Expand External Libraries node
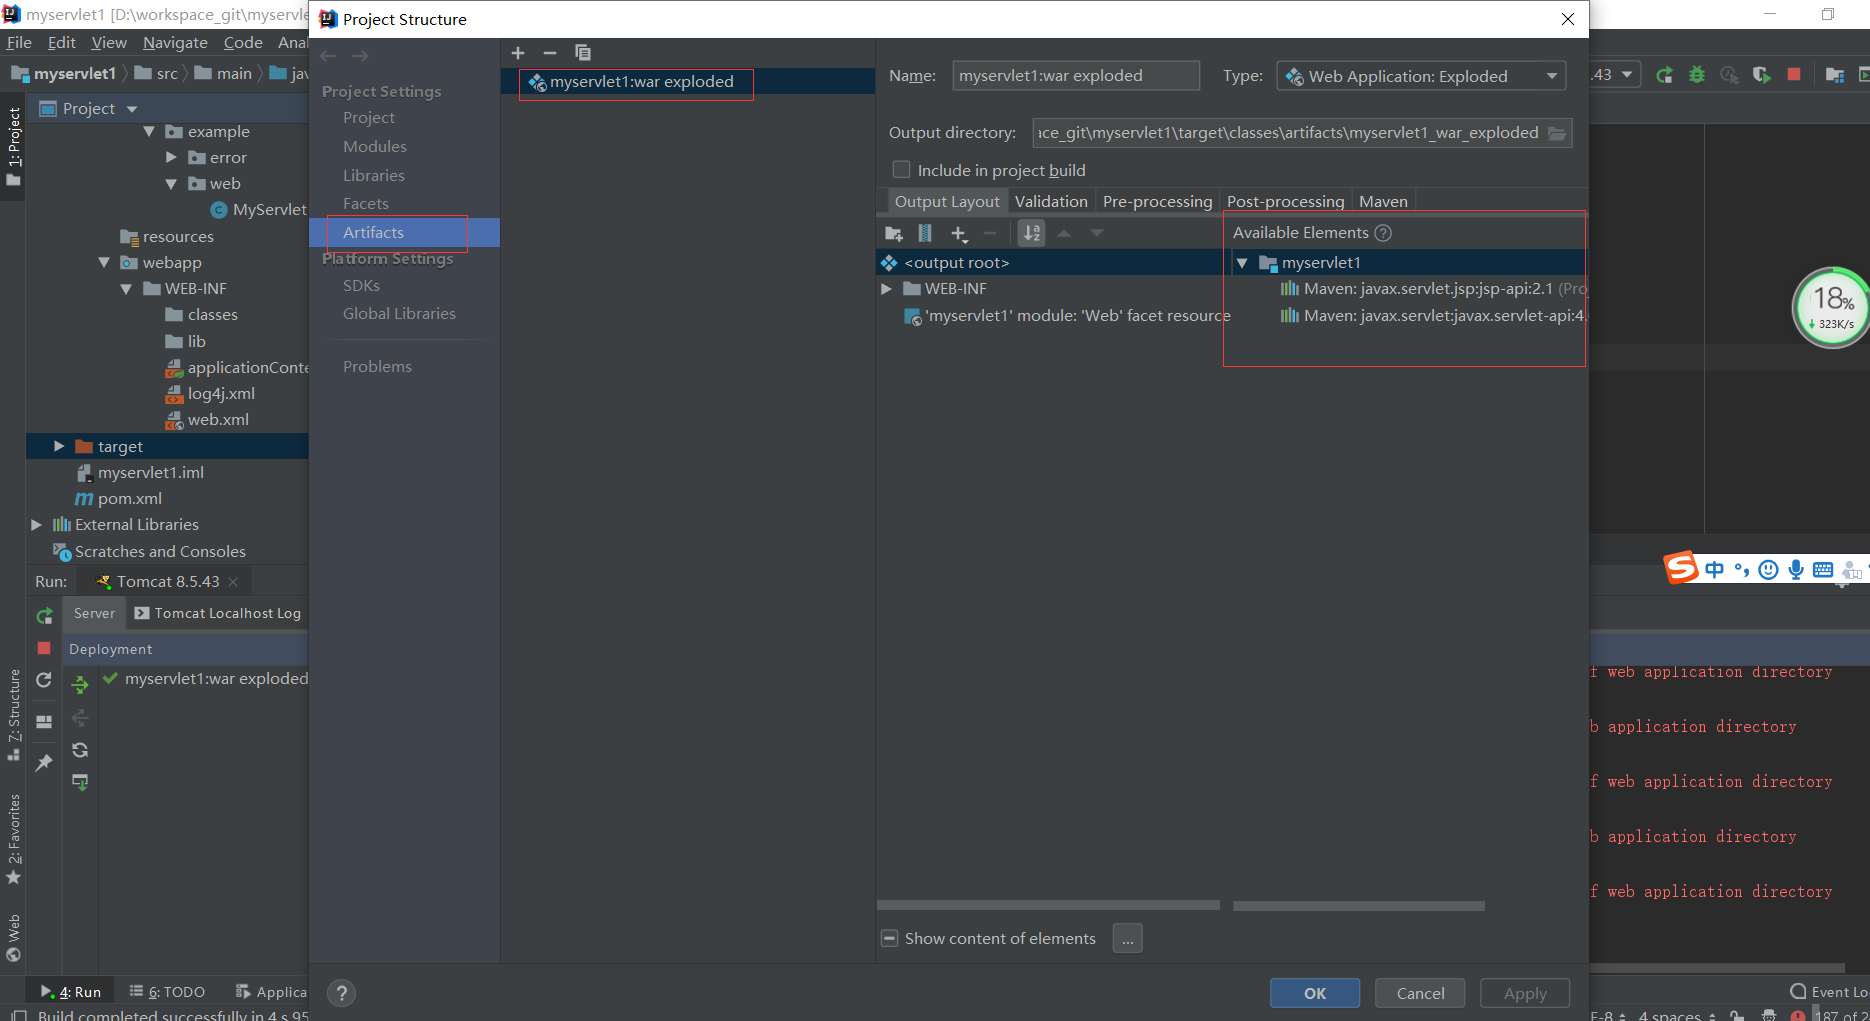 (x=36, y=524)
